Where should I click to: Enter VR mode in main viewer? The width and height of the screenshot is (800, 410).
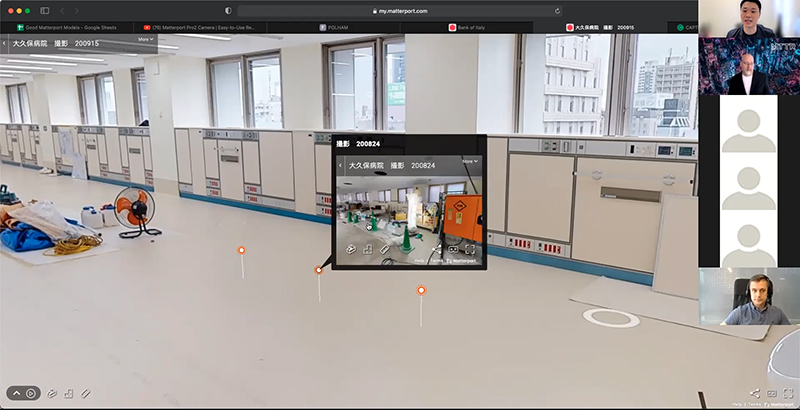point(771,393)
